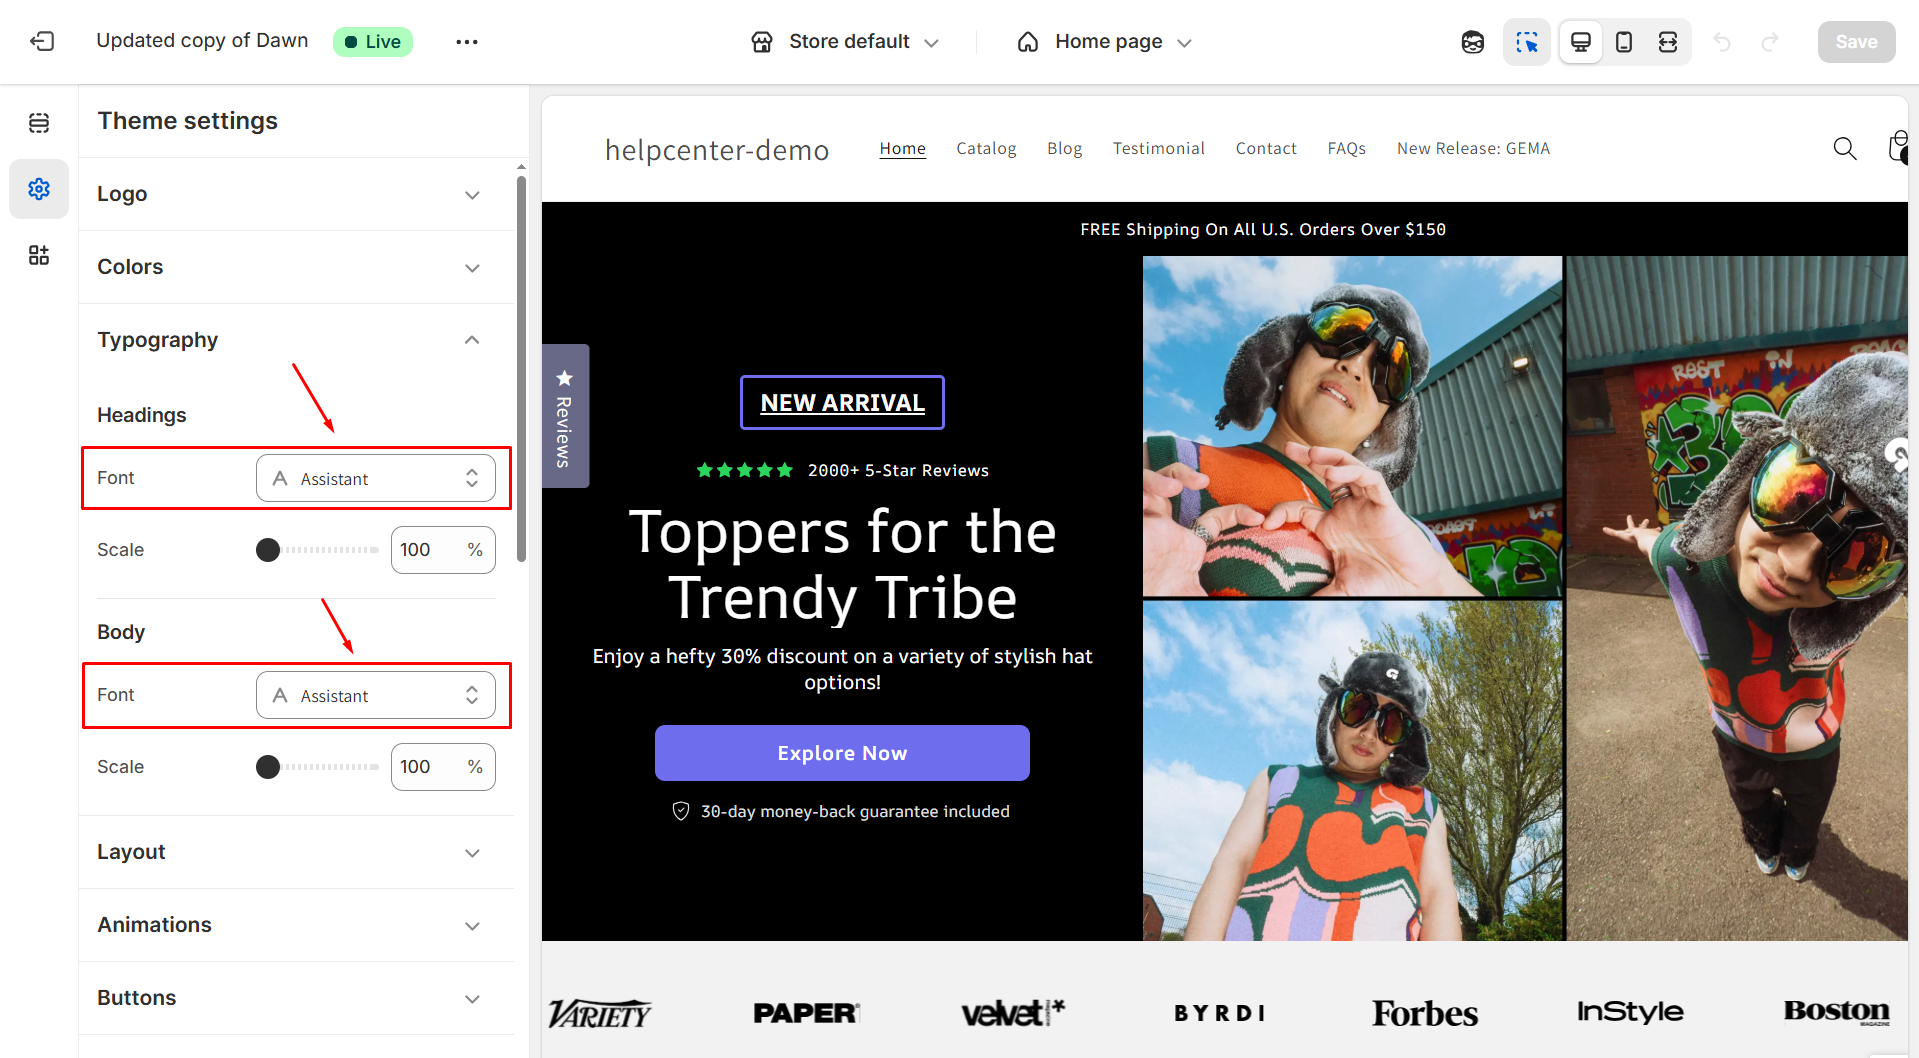Click the exit editor back icon

42,41
